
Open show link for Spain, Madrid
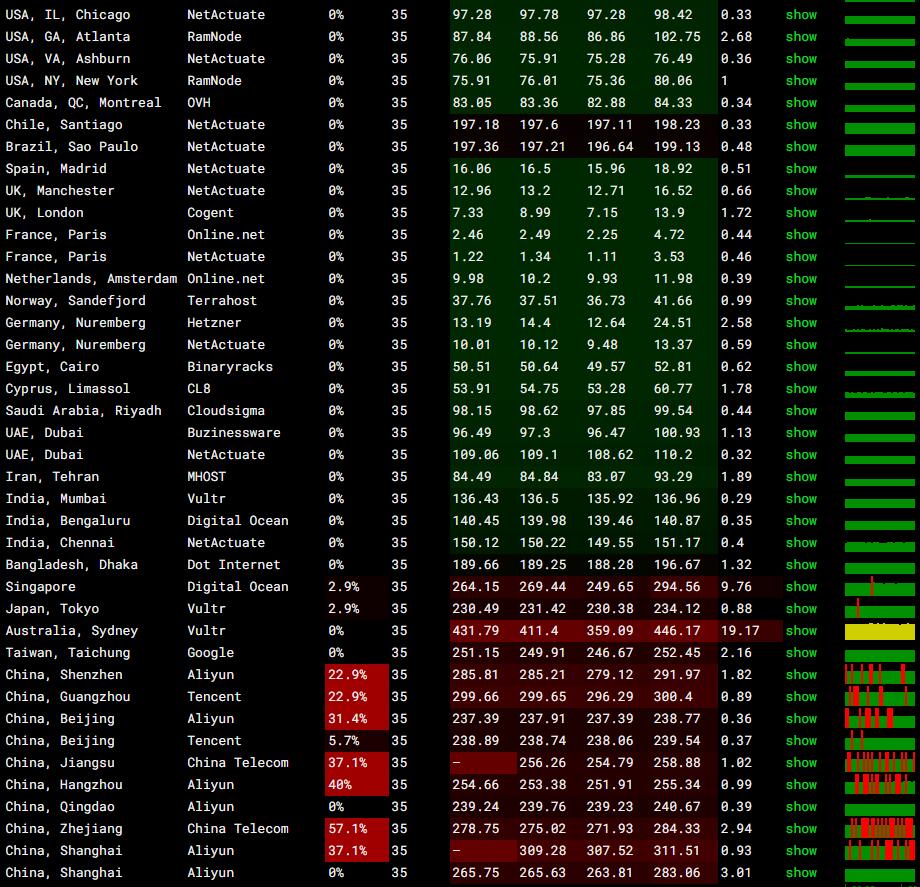(801, 168)
